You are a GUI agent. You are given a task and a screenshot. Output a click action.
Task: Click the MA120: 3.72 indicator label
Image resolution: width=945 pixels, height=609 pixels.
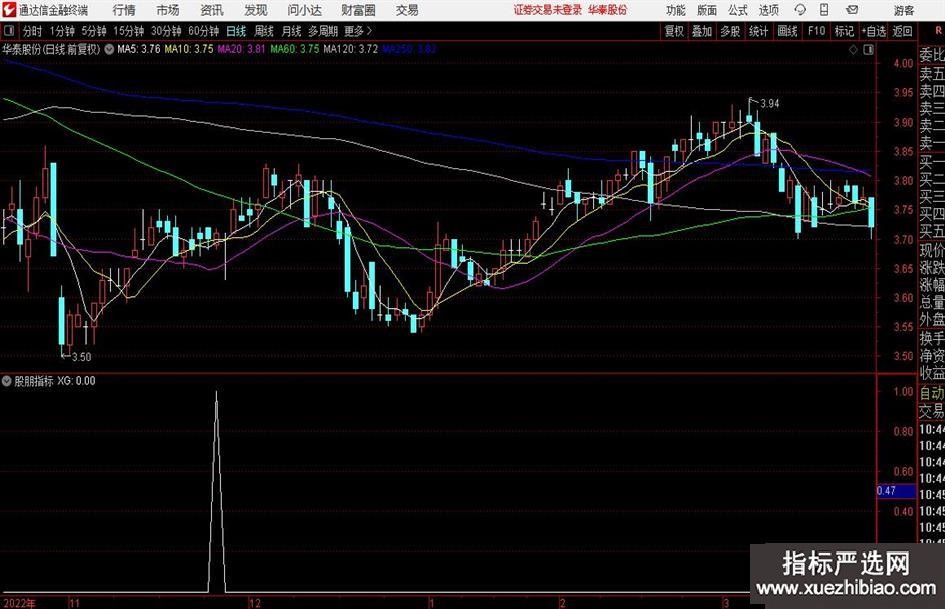click(351, 49)
